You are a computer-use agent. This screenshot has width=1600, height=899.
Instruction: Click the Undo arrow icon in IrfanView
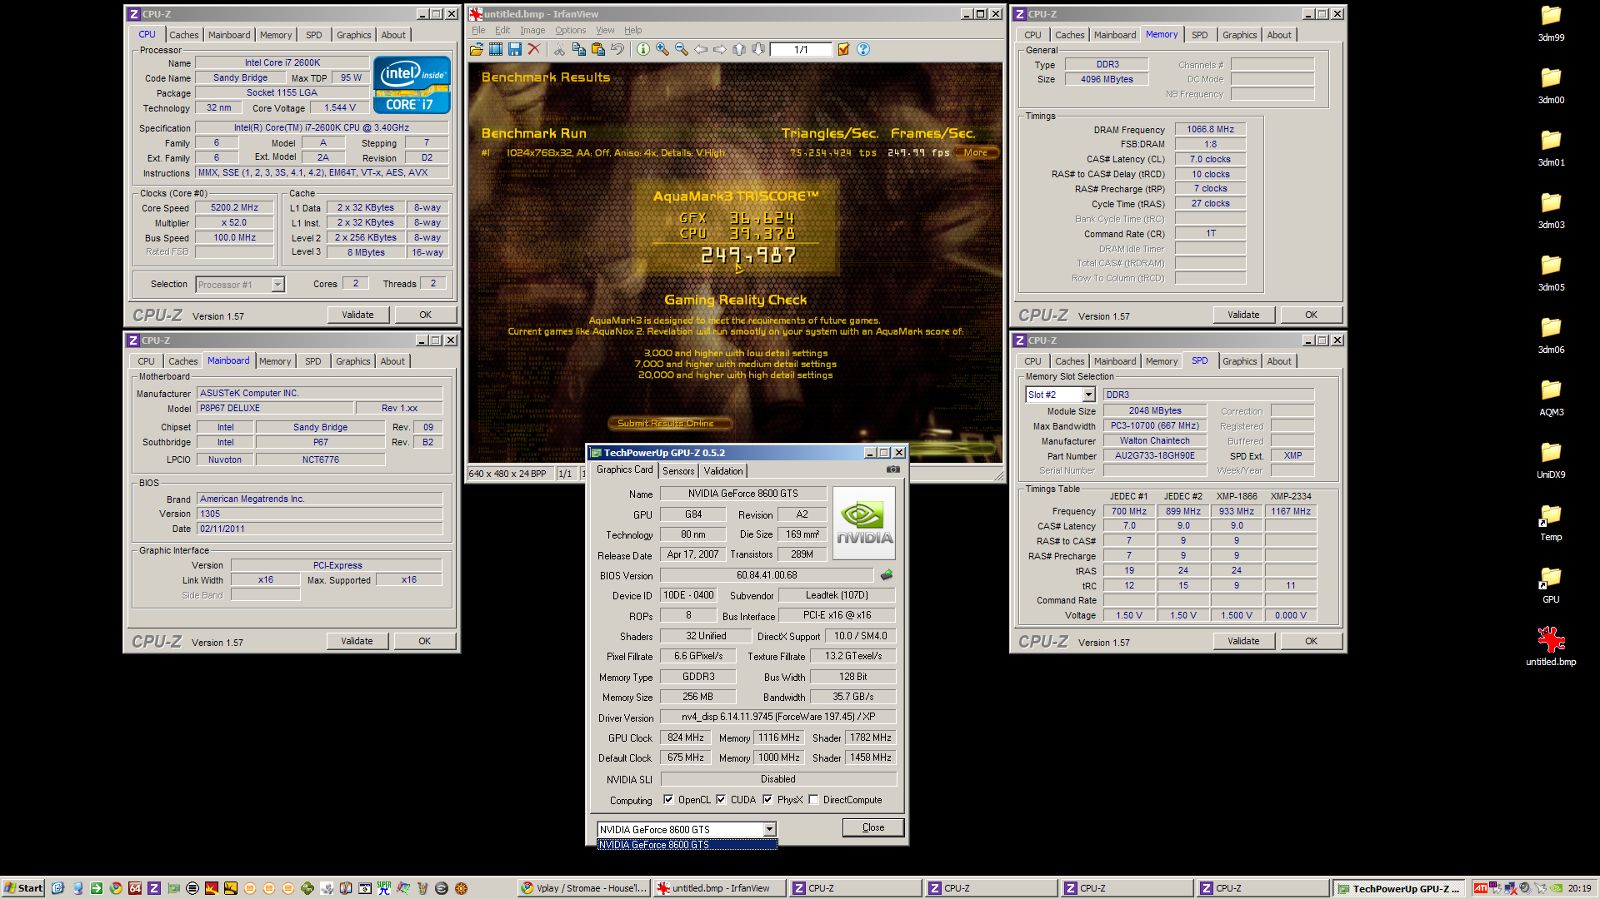coord(618,49)
